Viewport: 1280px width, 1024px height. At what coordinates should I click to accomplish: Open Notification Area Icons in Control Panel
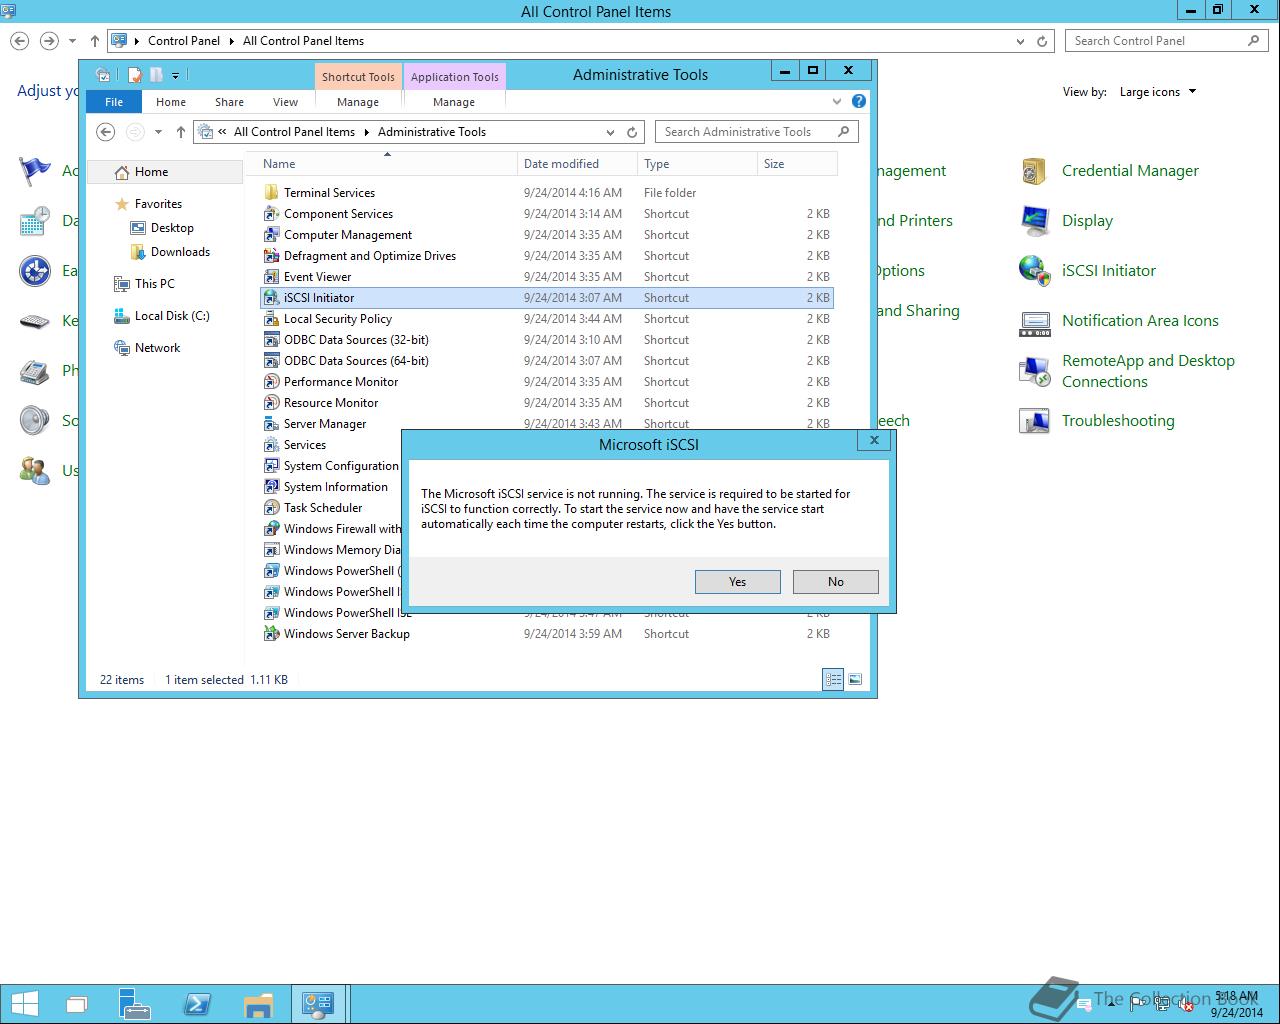pos(1140,321)
